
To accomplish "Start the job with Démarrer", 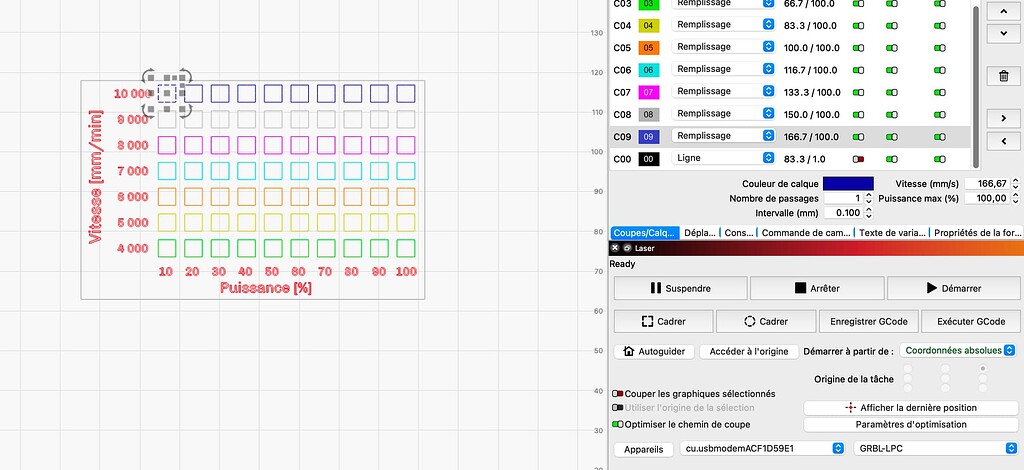I will tap(953, 288).
